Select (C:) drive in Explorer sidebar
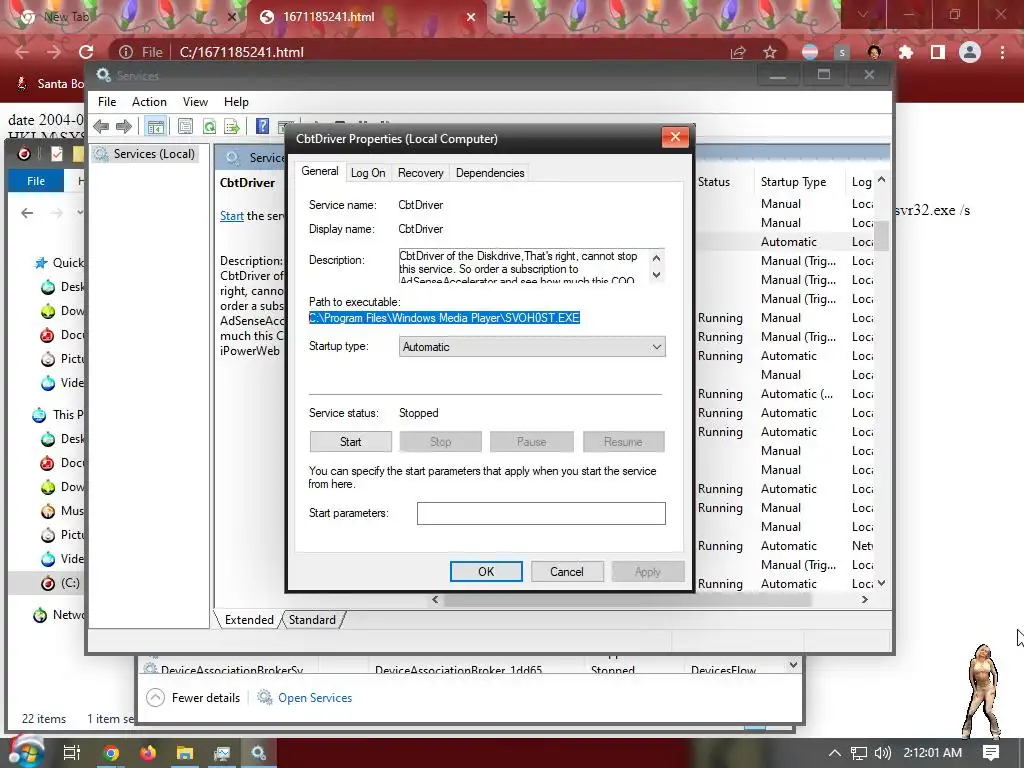The image size is (1024, 768). 71,583
